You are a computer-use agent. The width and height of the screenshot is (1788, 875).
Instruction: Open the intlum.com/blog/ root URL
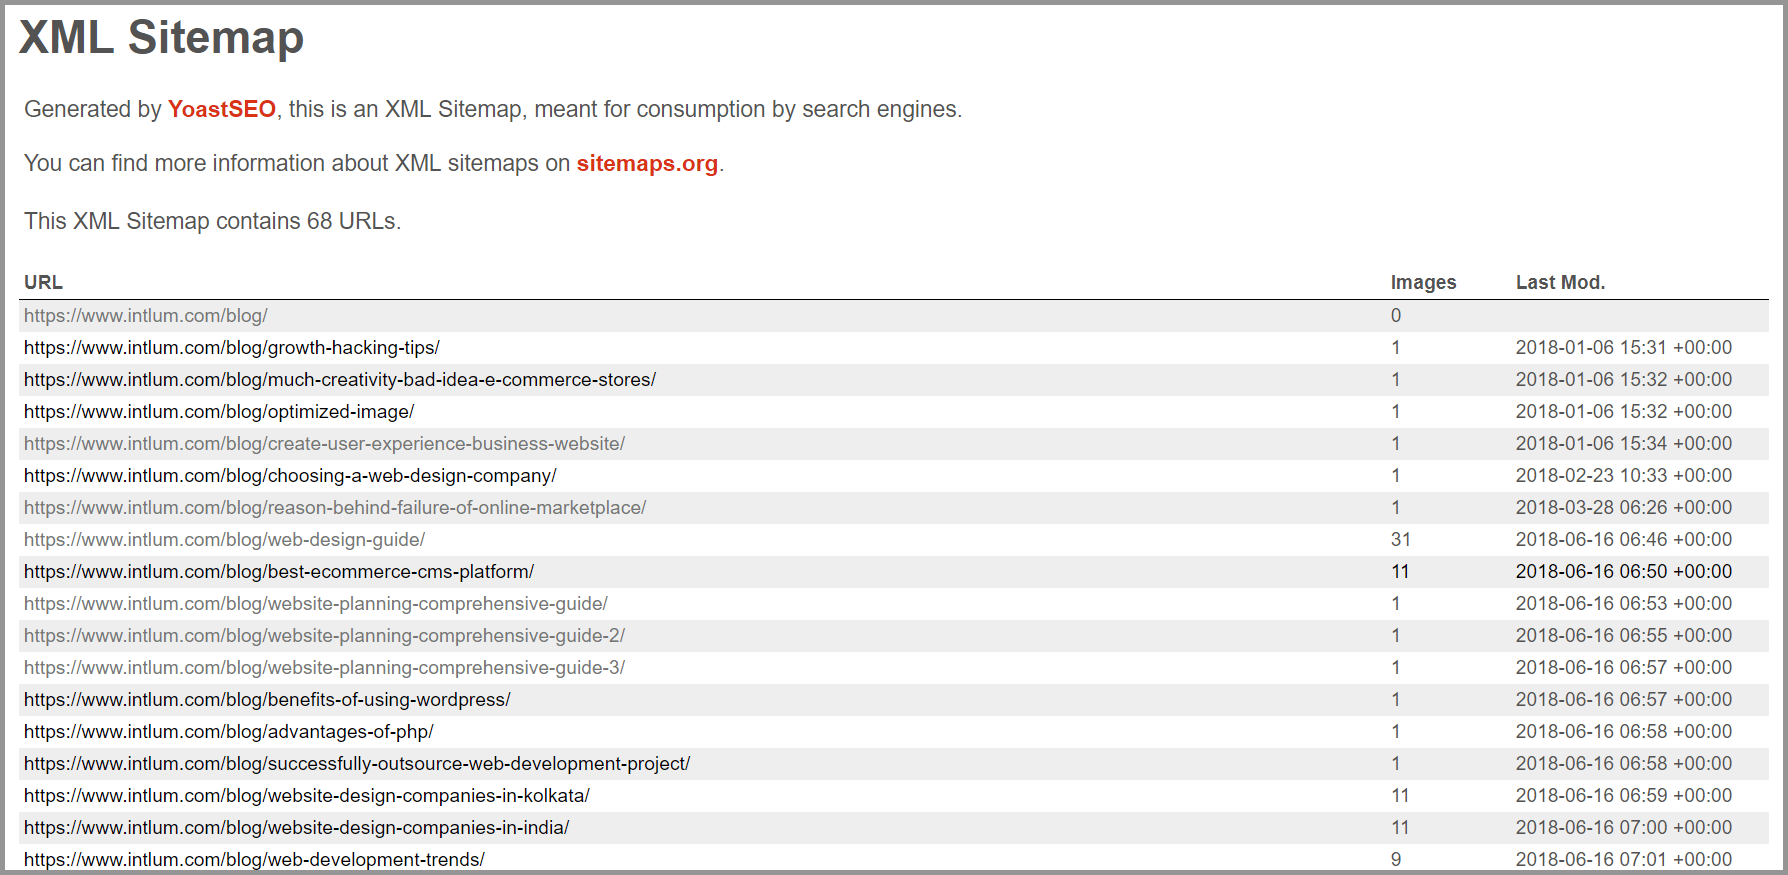[146, 316]
